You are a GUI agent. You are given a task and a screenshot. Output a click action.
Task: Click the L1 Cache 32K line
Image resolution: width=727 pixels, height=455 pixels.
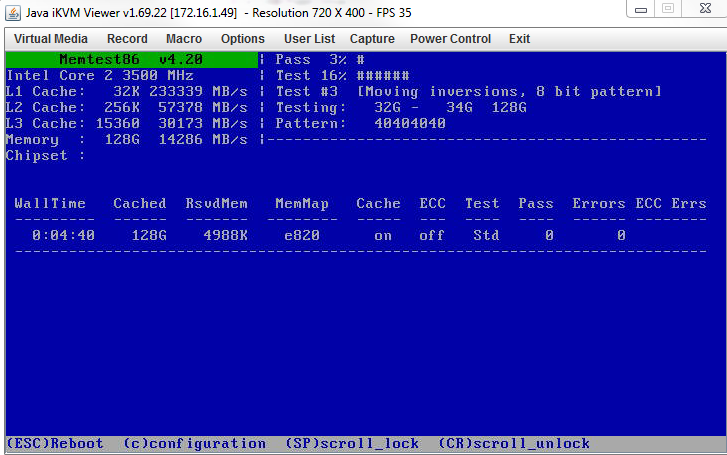(x=127, y=91)
